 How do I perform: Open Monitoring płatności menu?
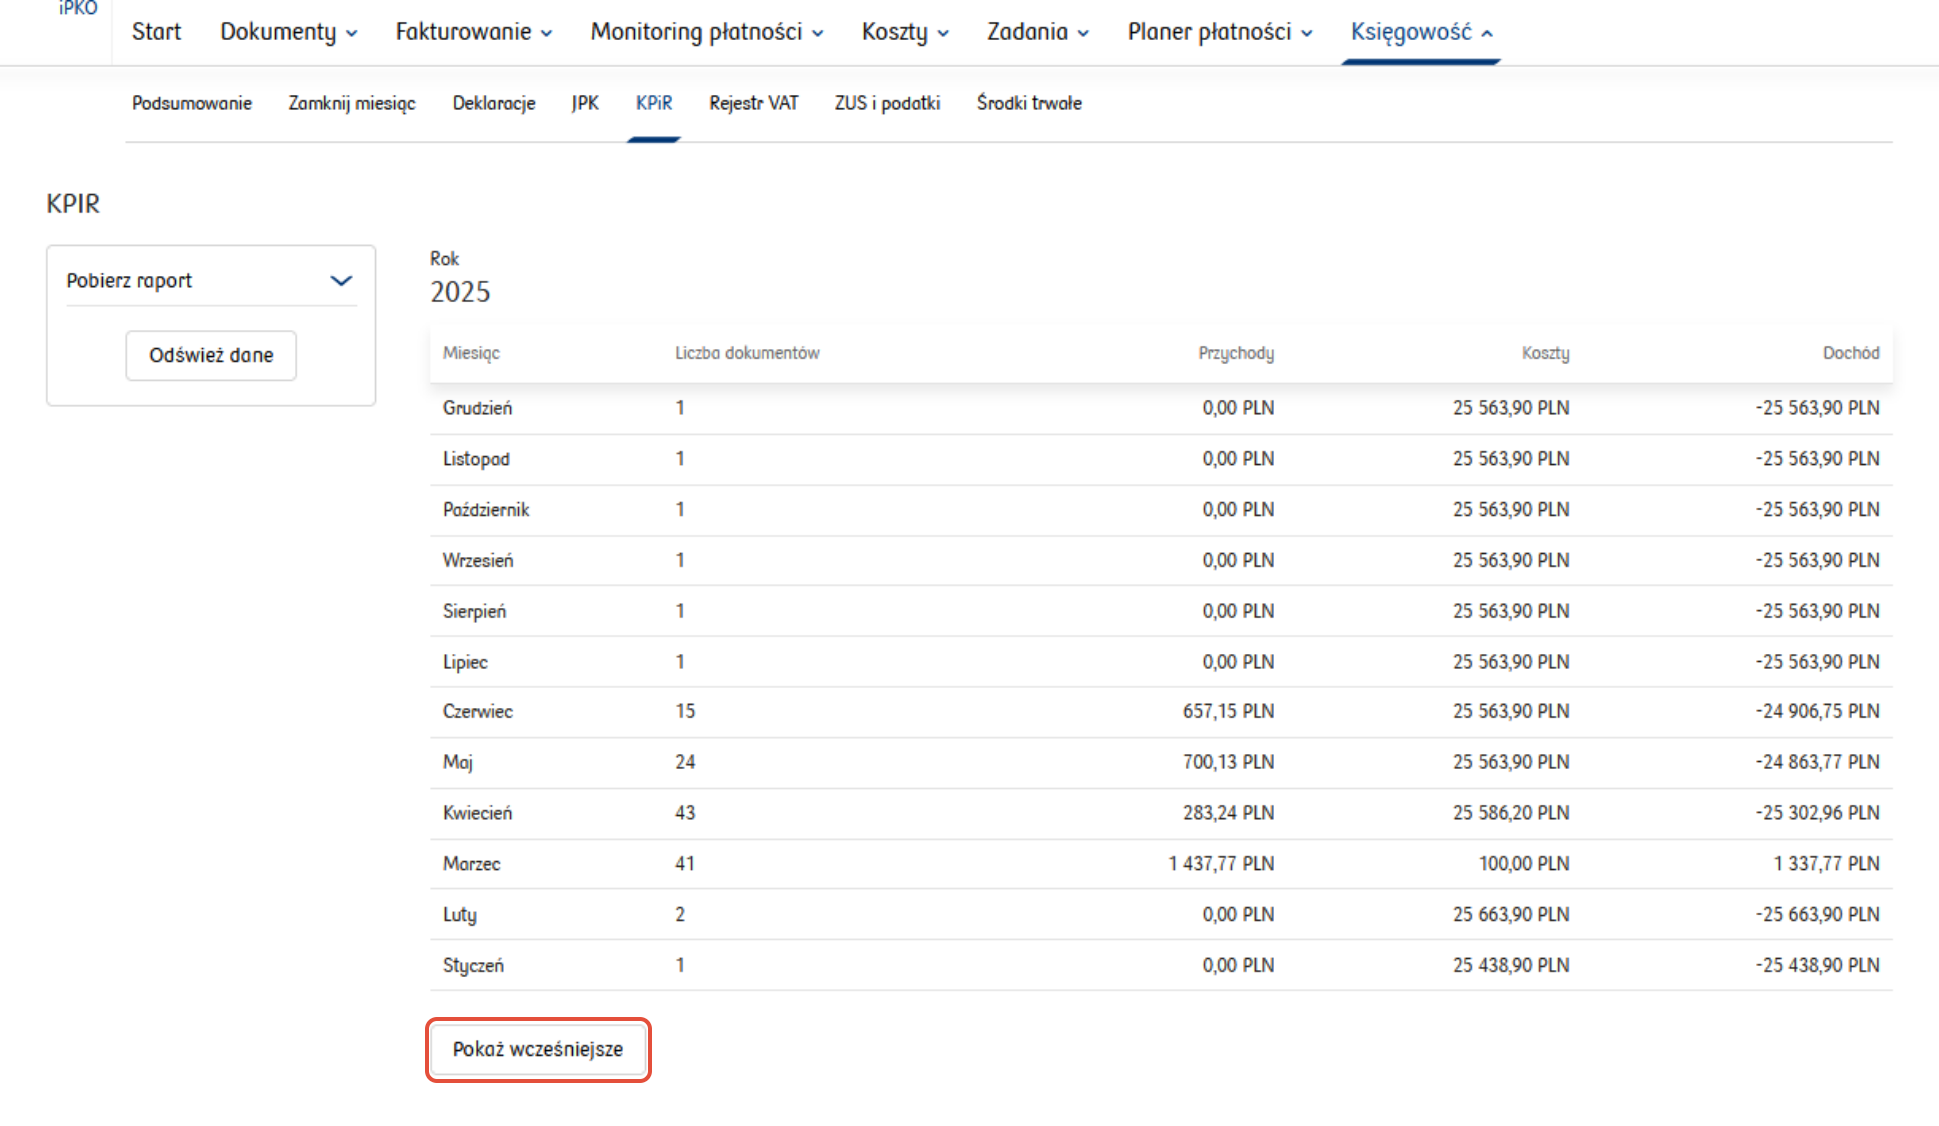click(x=706, y=32)
